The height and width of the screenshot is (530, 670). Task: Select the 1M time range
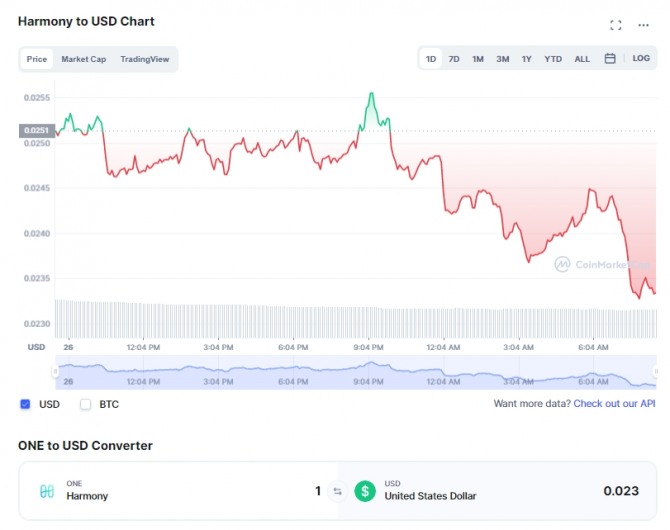click(x=478, y=59)
